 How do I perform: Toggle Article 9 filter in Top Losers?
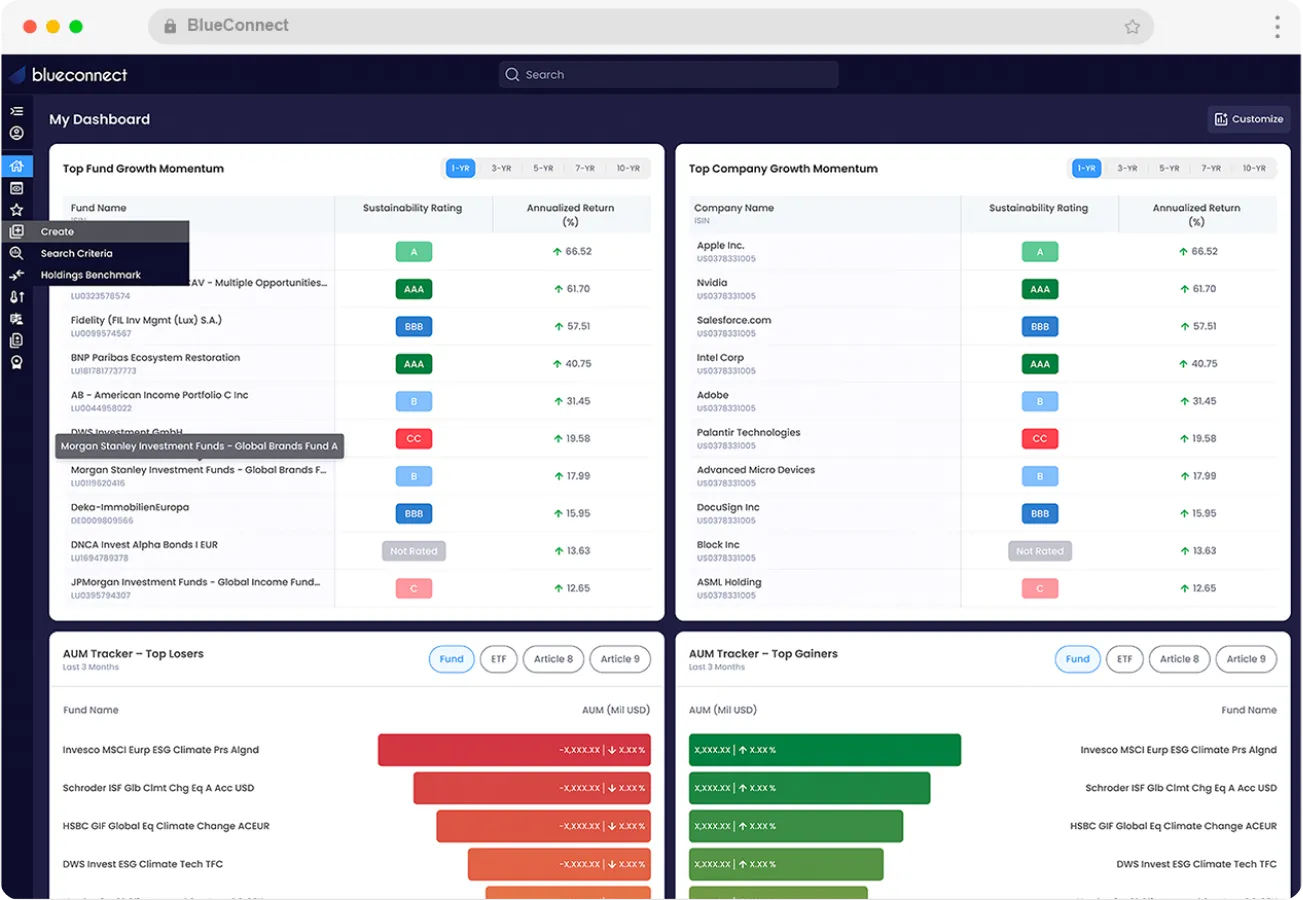click(x=620, y=659)
